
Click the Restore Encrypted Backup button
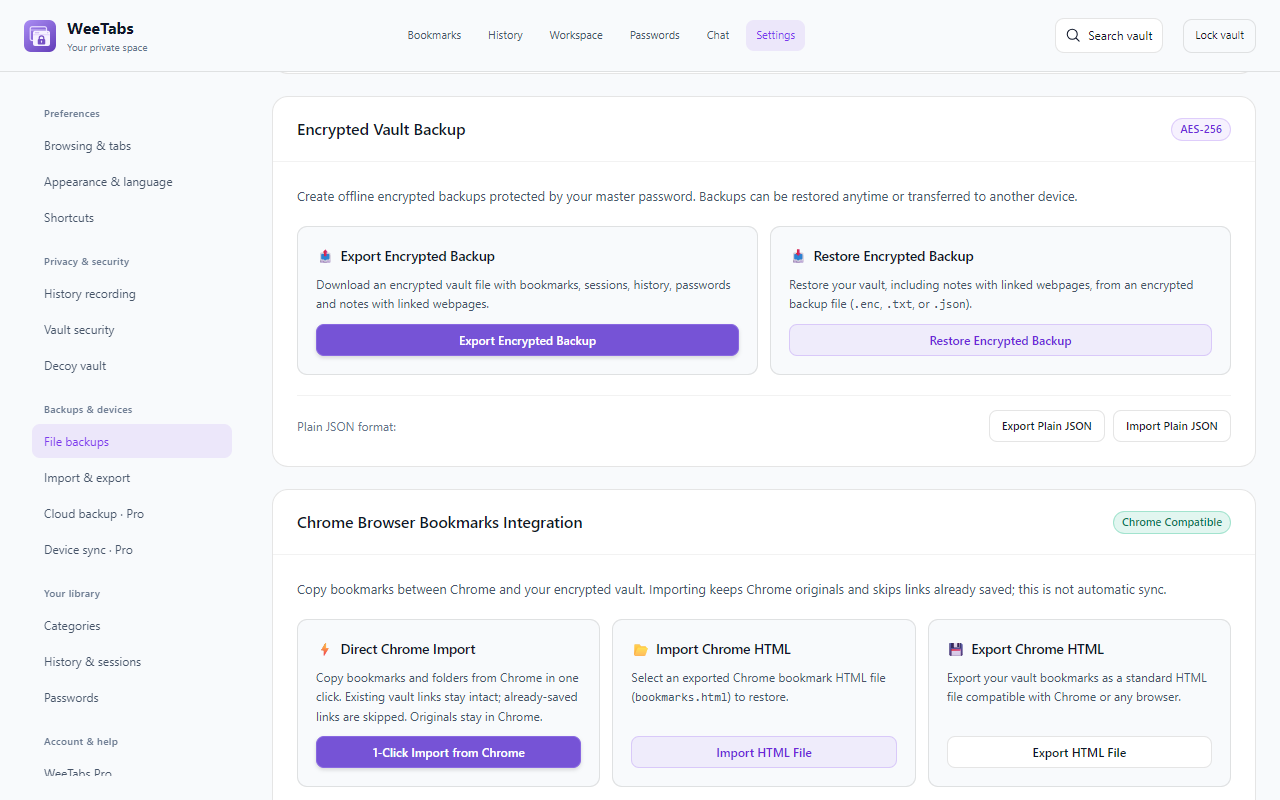coord(1000,340)
